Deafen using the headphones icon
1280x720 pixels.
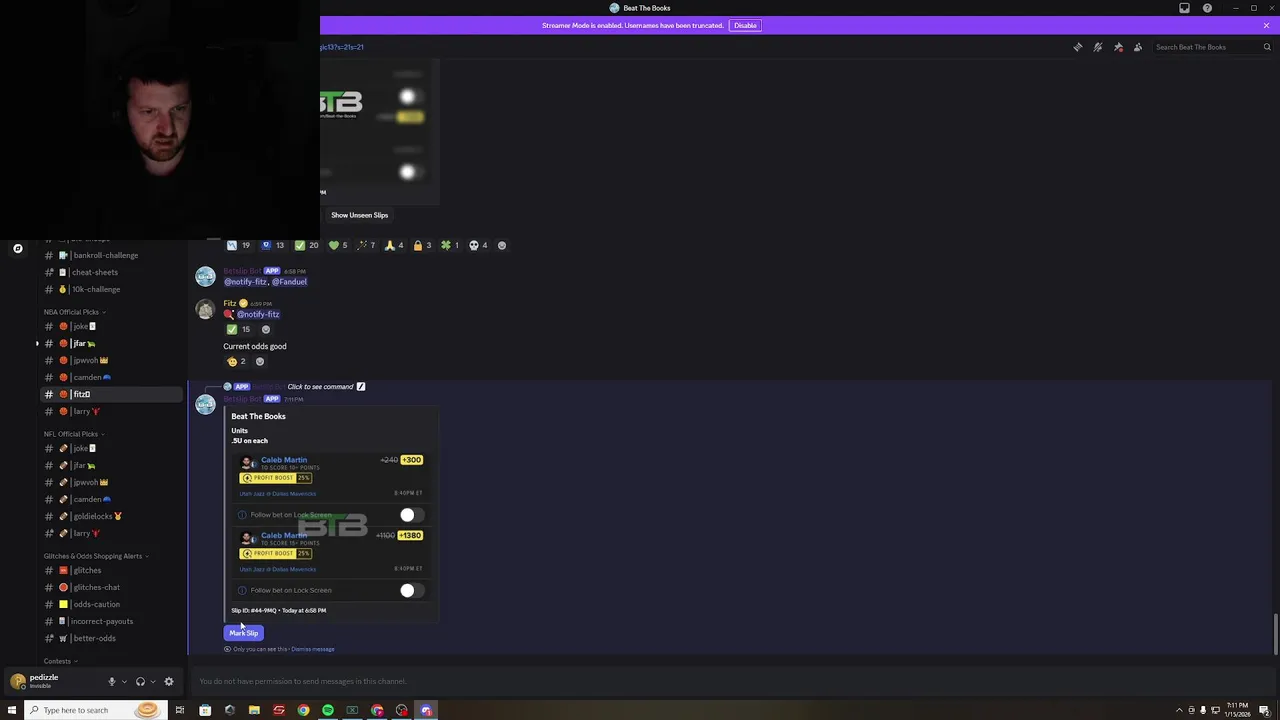(140, 682)
